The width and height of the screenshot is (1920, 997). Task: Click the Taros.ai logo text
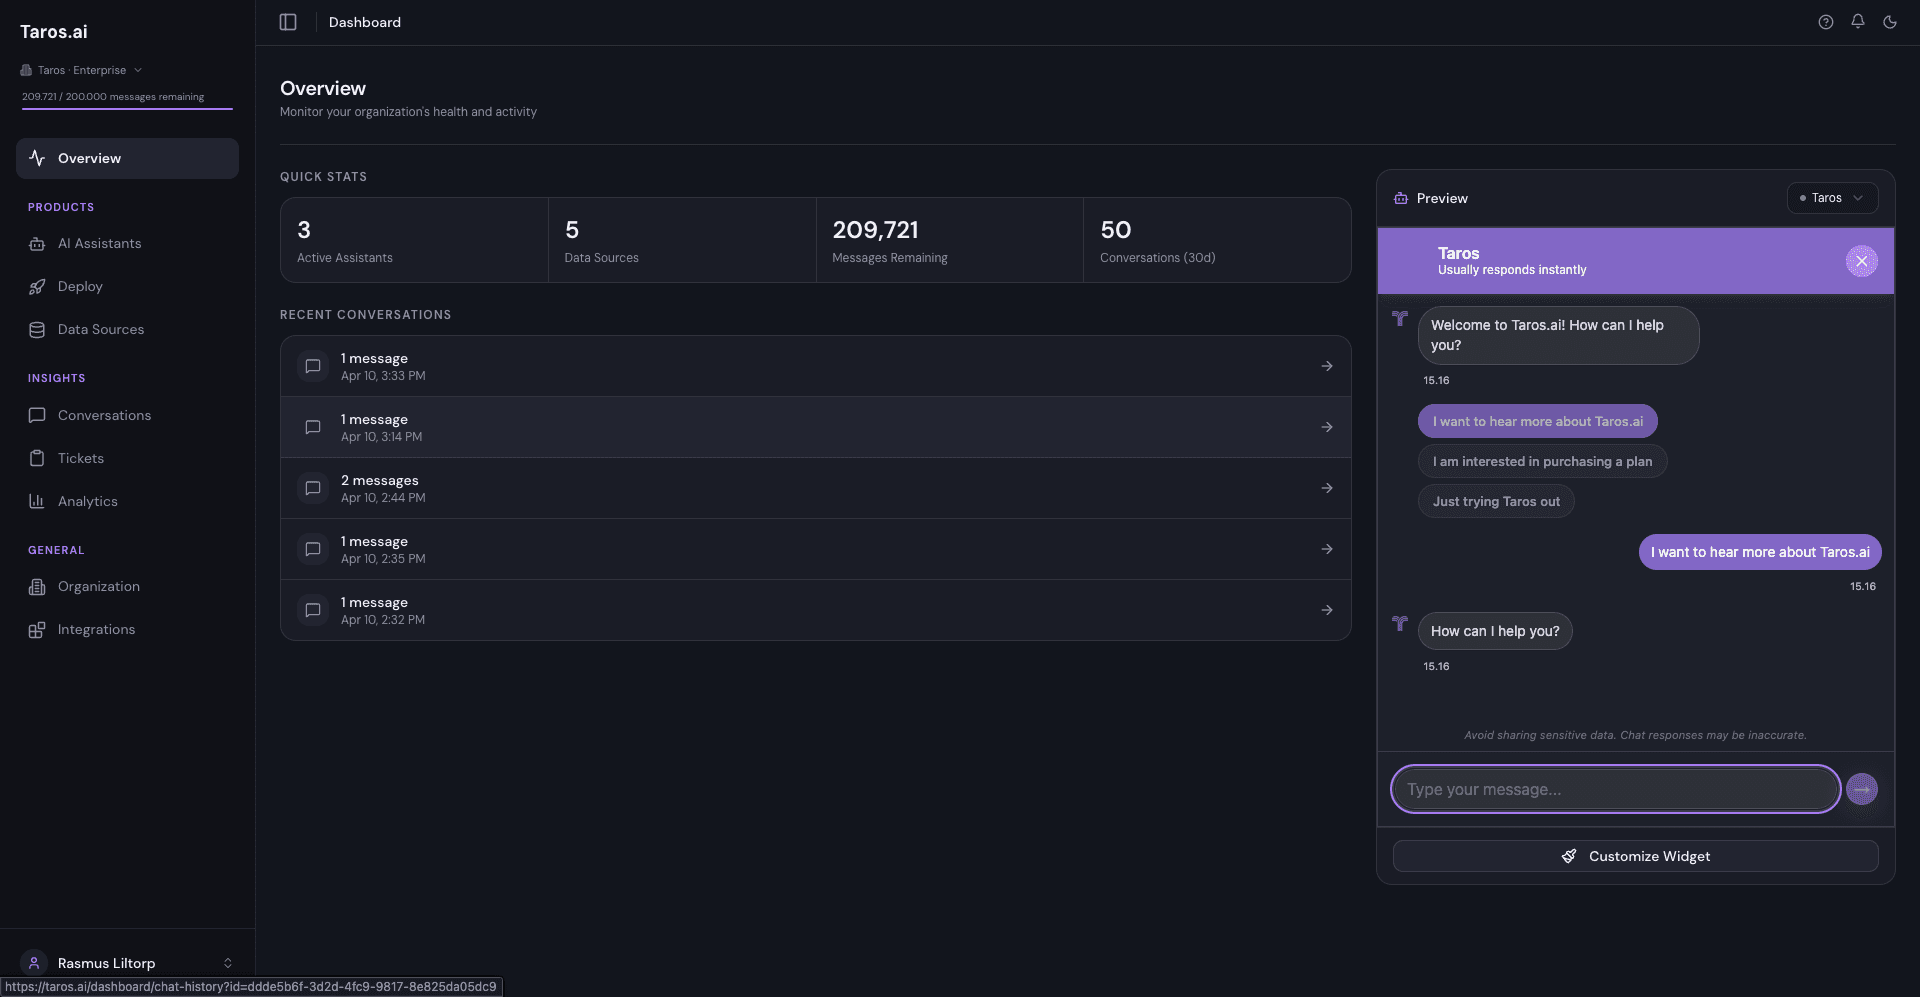[x=54, y=32]
